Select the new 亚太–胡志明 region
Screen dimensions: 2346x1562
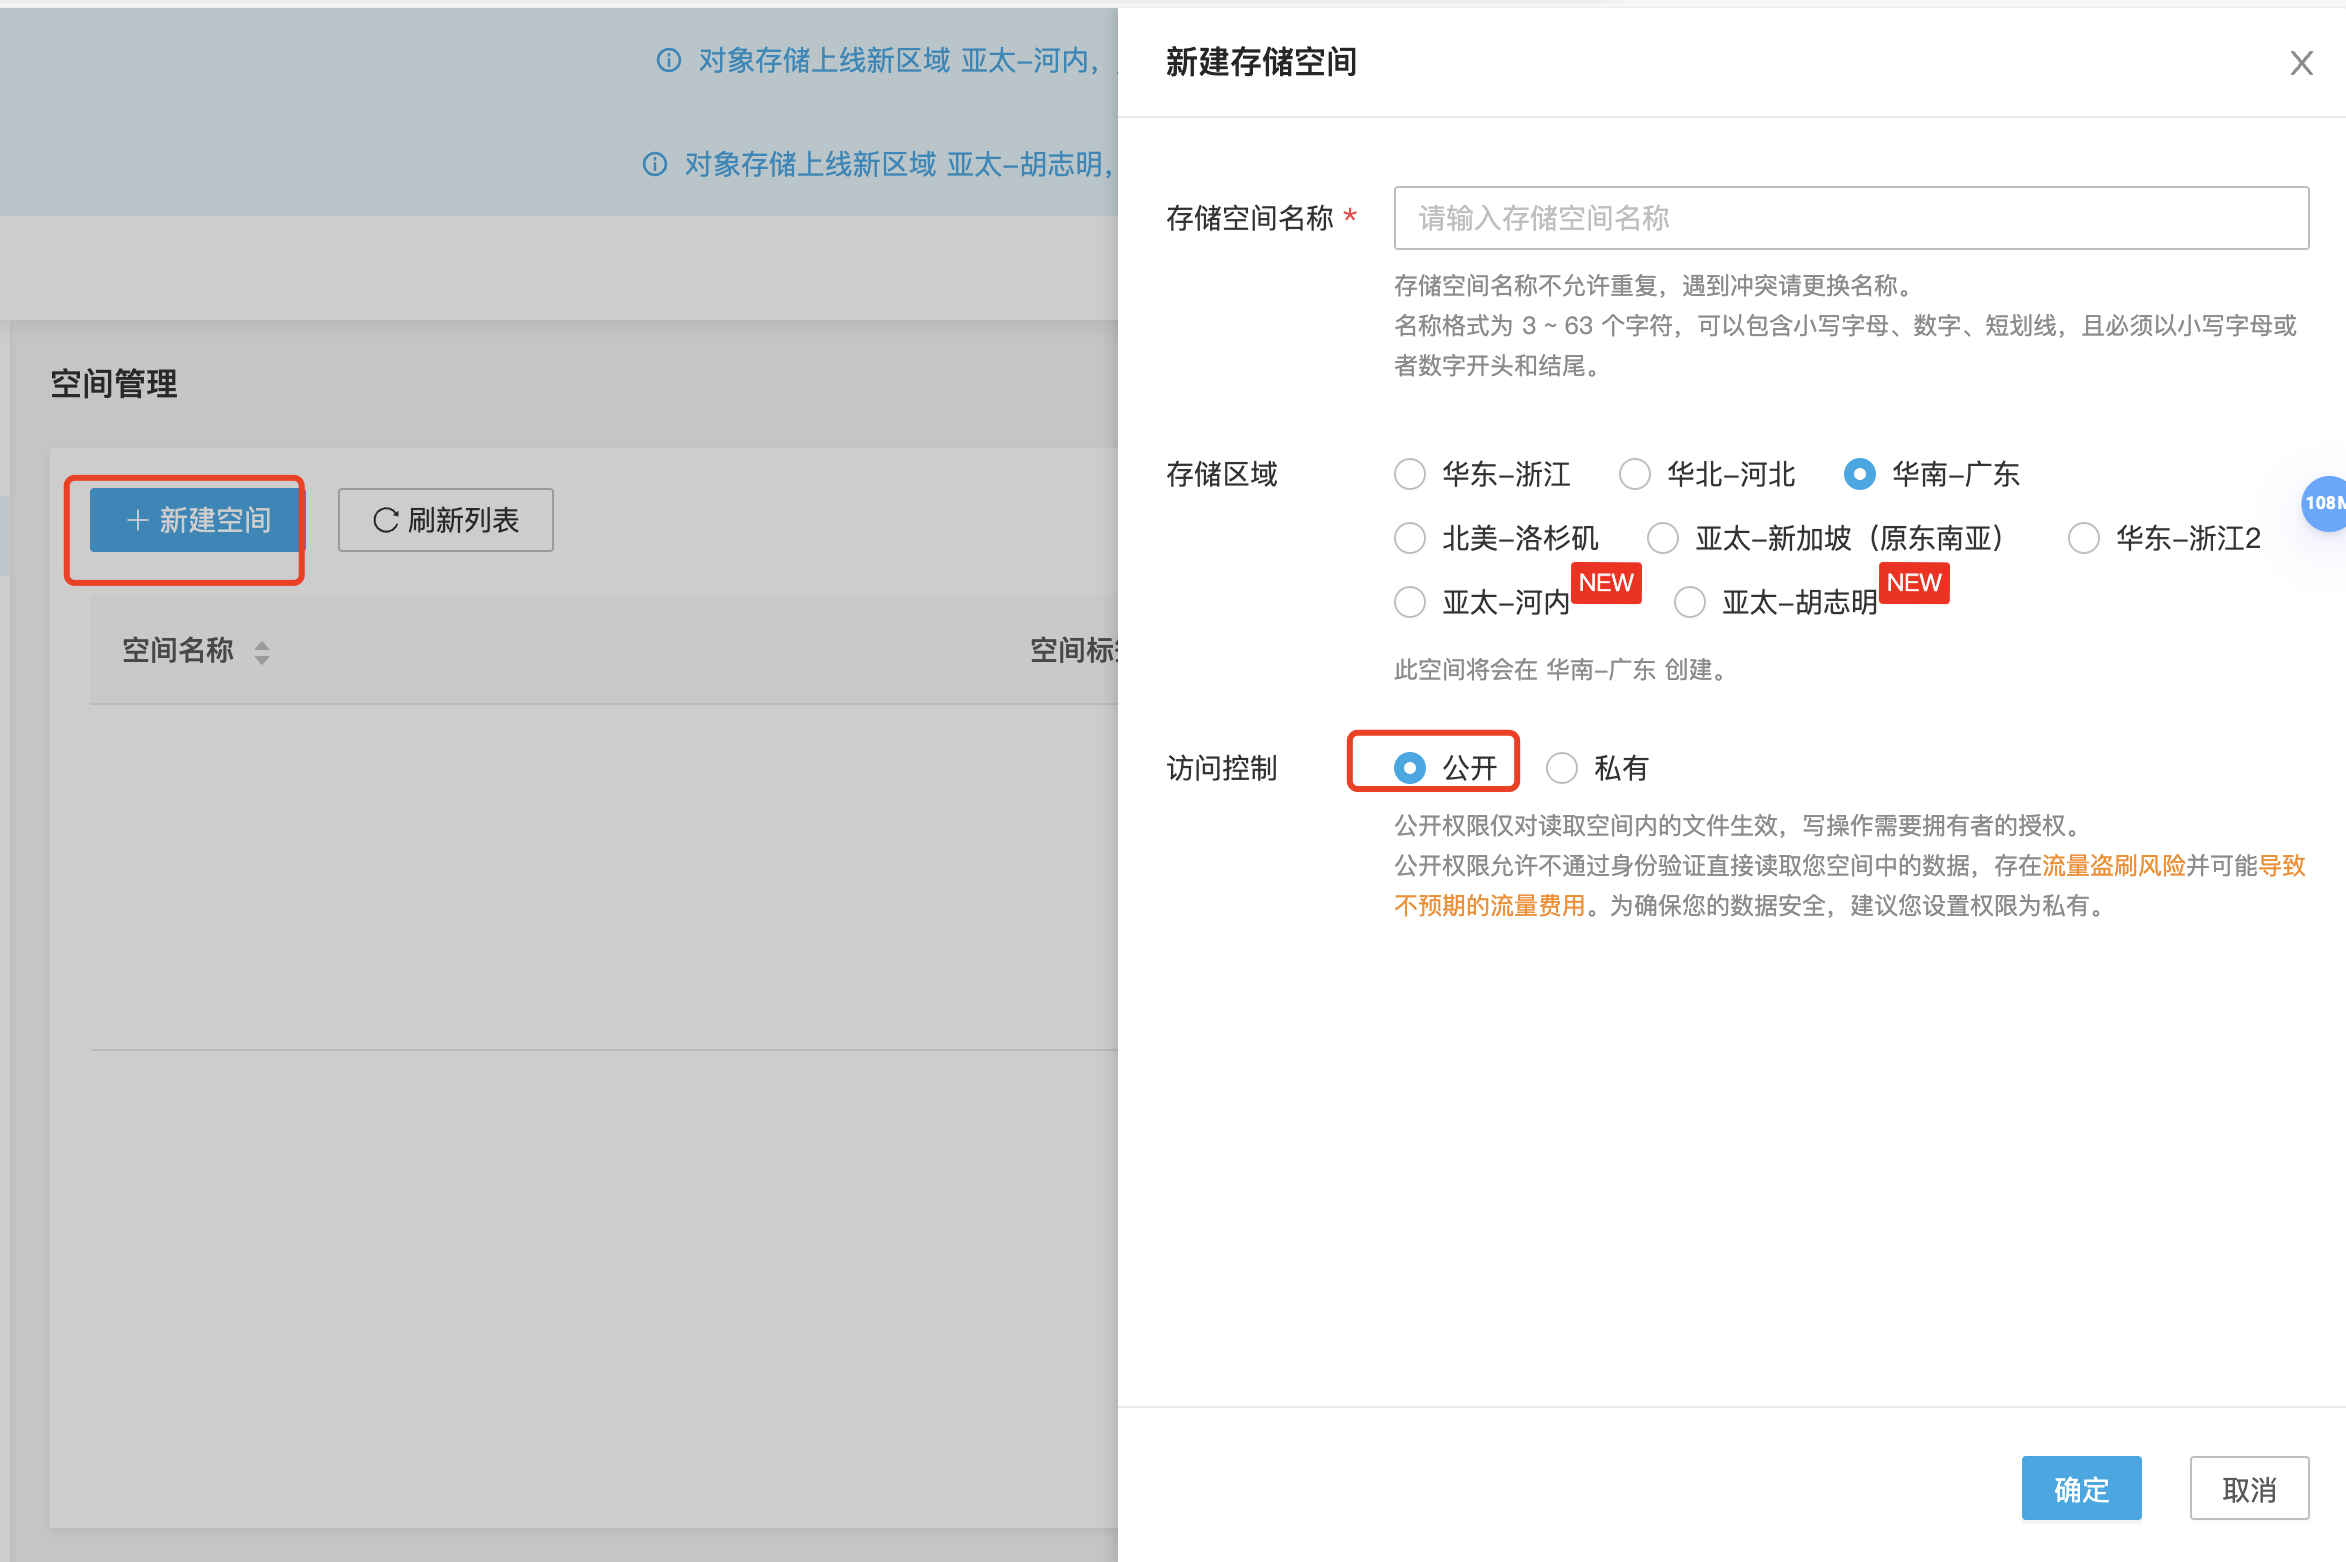pos(1690,602)
